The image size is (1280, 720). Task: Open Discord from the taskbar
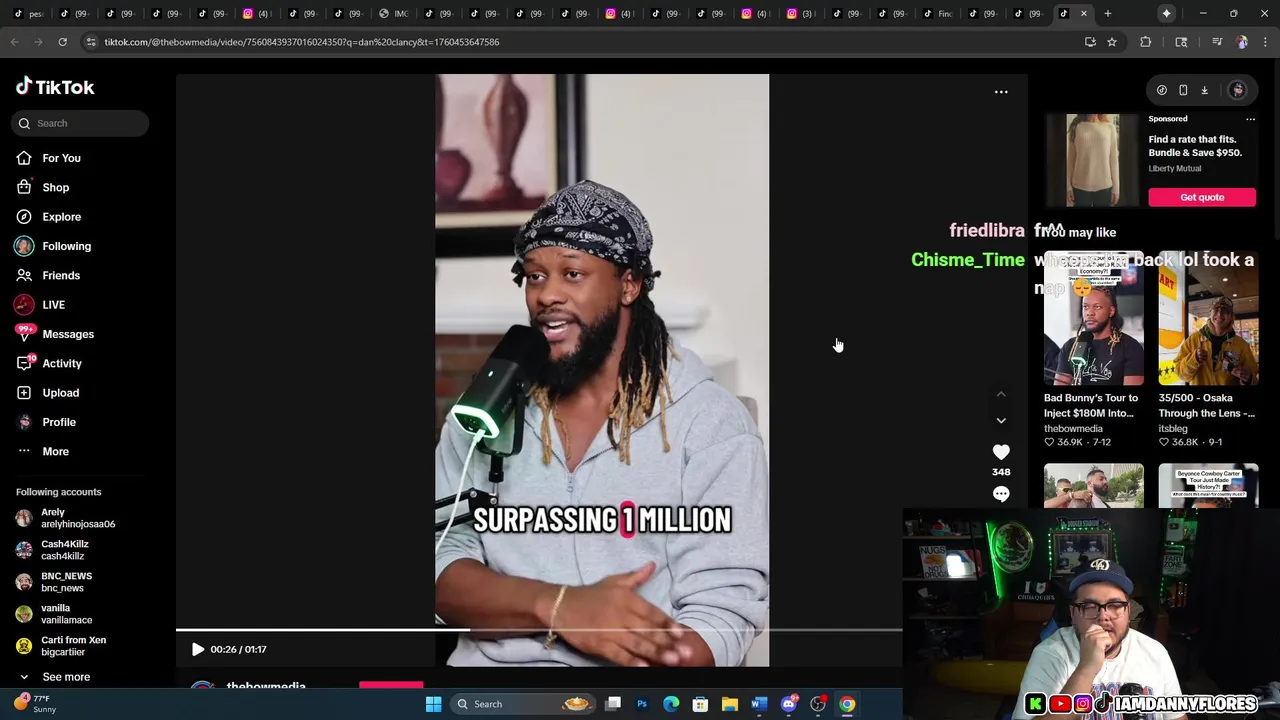coord(789,704)
